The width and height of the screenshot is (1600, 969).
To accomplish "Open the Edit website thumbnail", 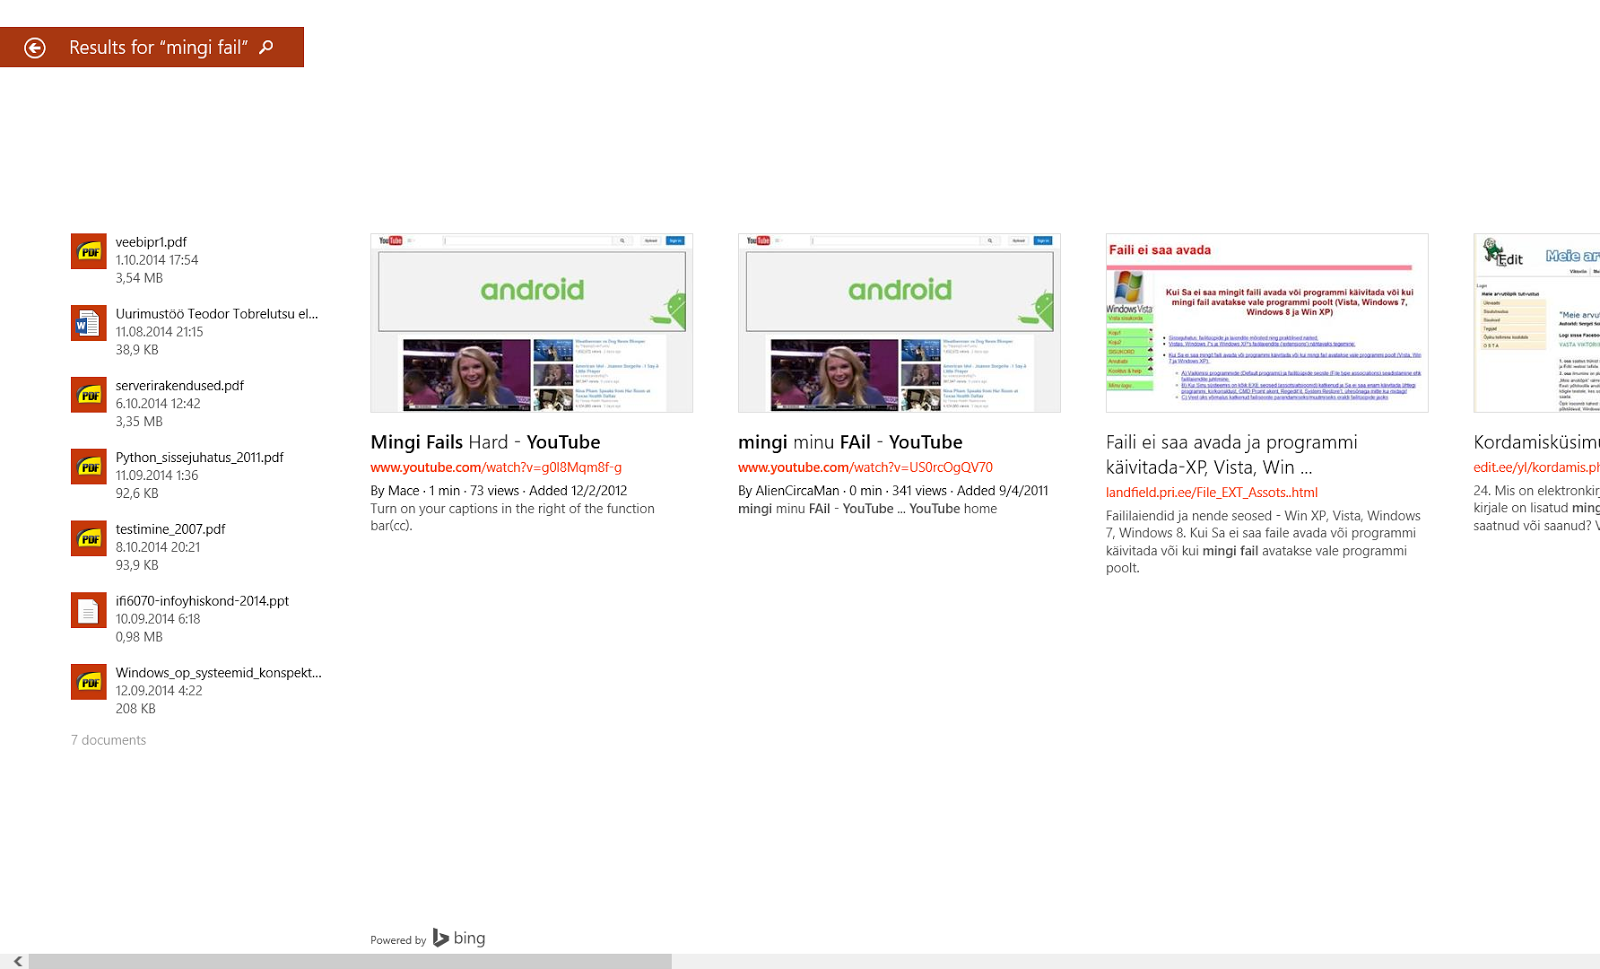I will (1537, 323).
